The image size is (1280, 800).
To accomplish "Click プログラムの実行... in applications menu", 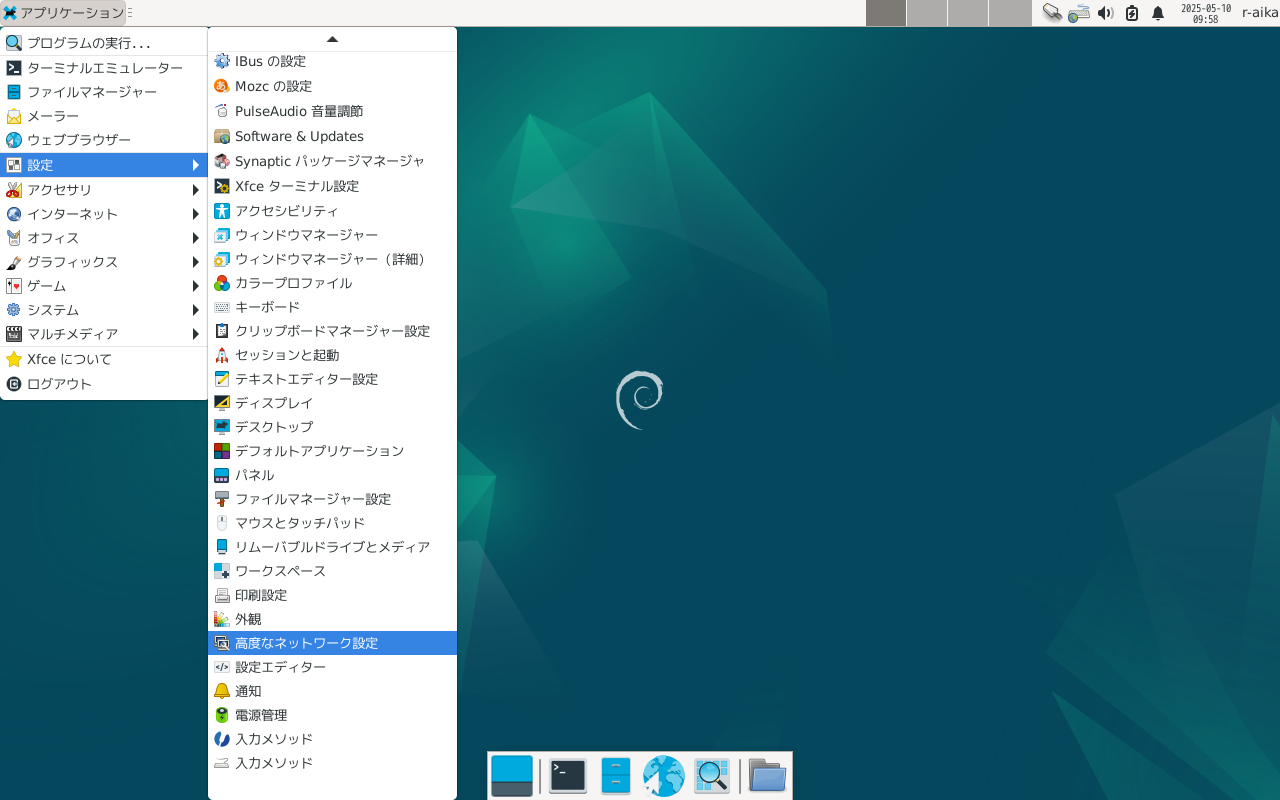I will pyautogui.click(x=104, y=43).
